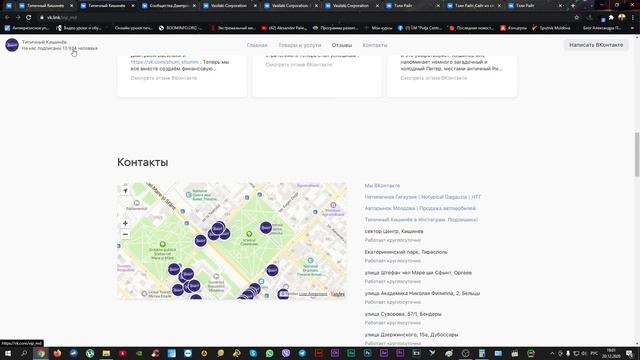This screenshot has height=360, width=640.
Task: Reload the page with browser refresh icon
Action: pyautogui.click(x=29, y=18)
